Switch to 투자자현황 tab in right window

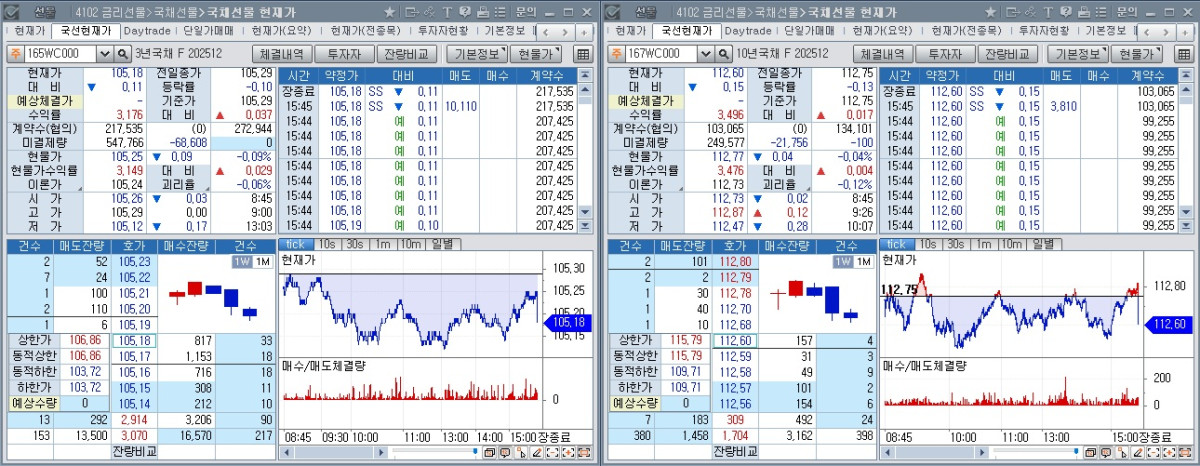(1046, 31)
